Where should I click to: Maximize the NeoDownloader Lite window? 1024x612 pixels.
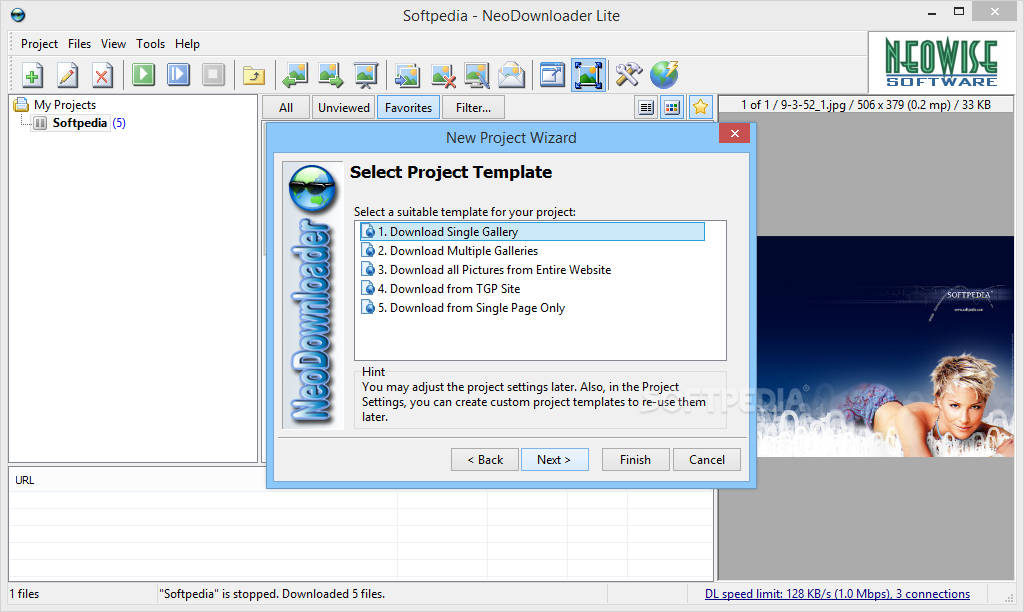click(x=959, y=11)
